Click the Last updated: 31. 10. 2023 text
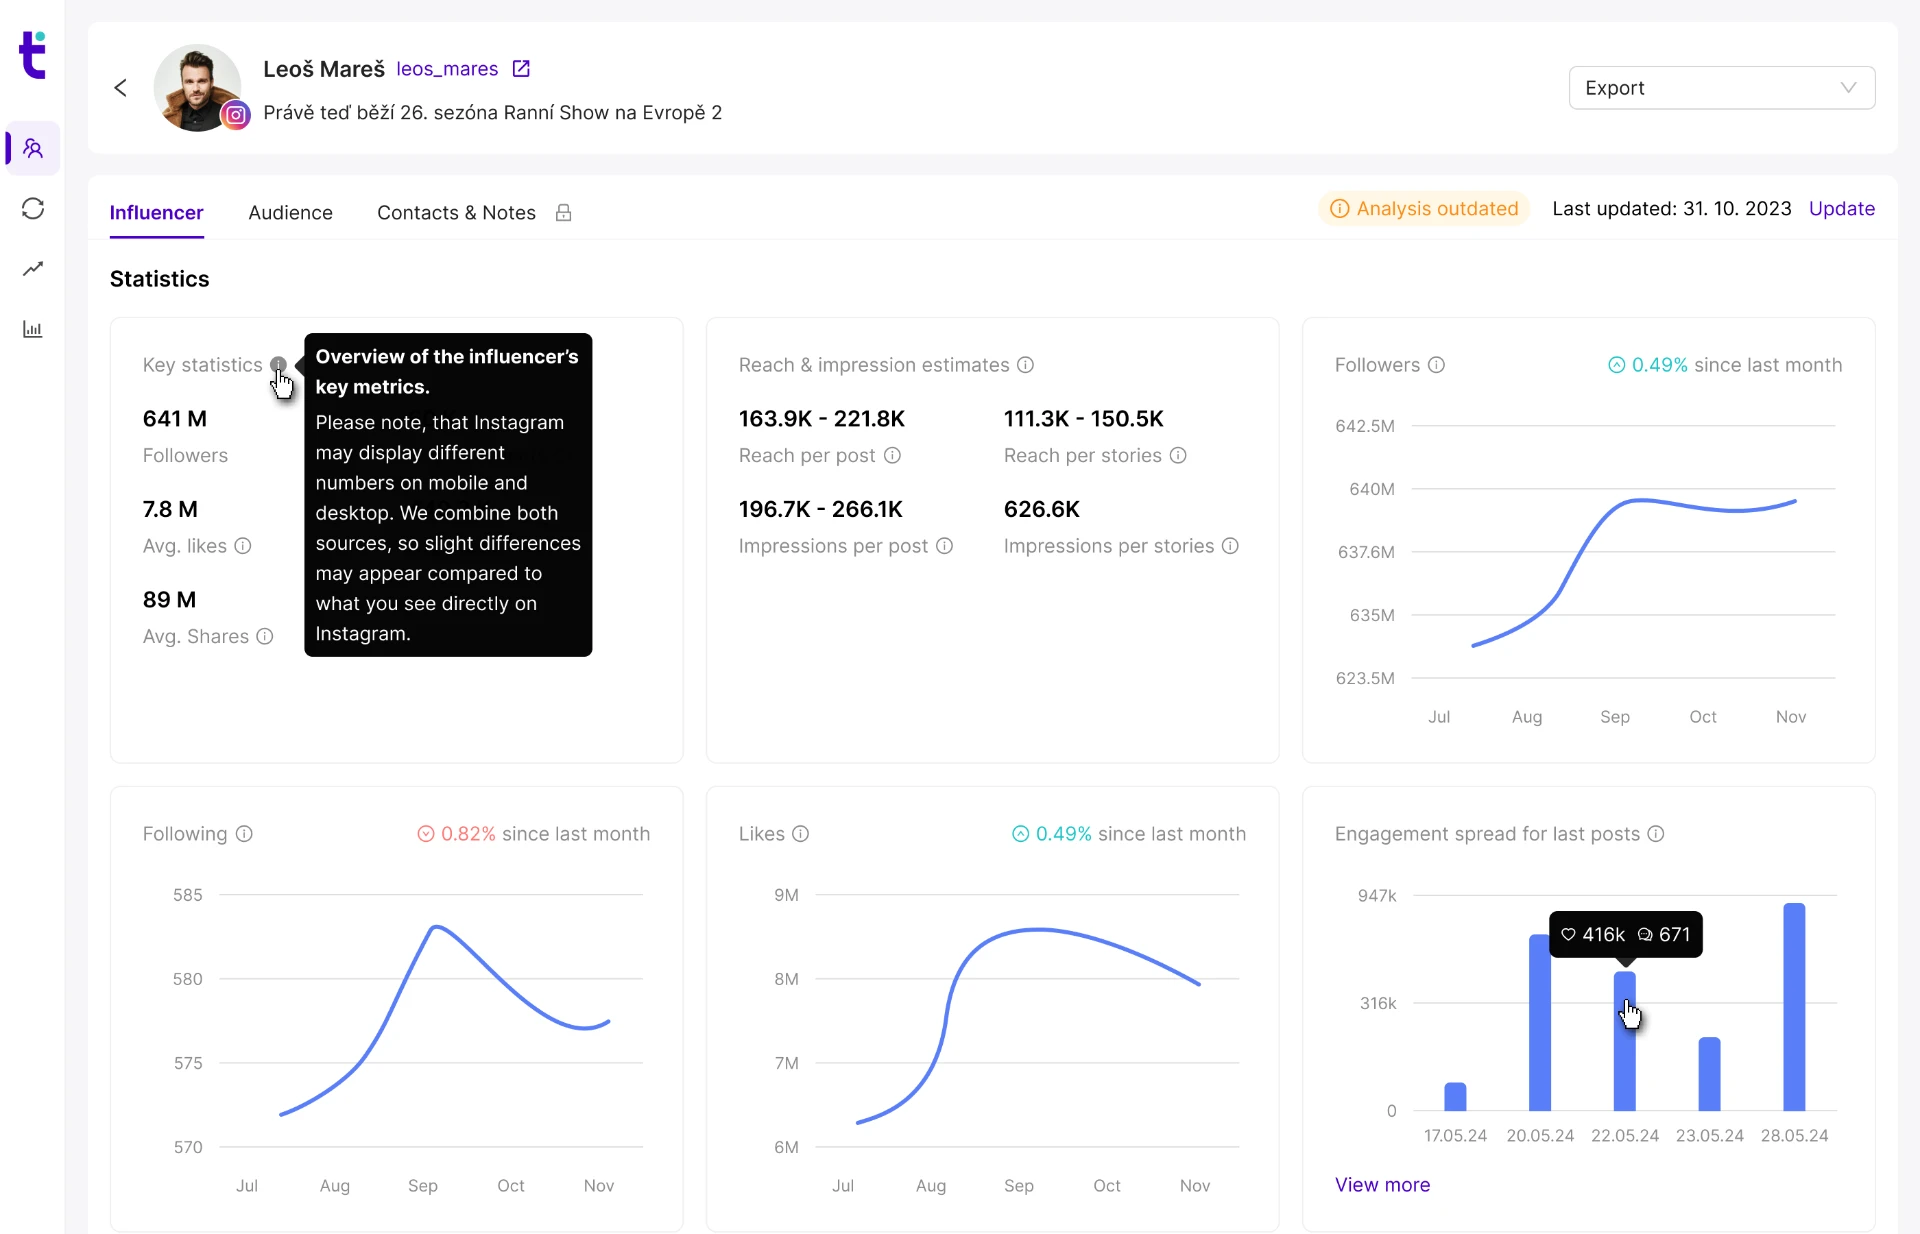The height and width of the screenshot is (1234, 1920). coord(1672,208)
